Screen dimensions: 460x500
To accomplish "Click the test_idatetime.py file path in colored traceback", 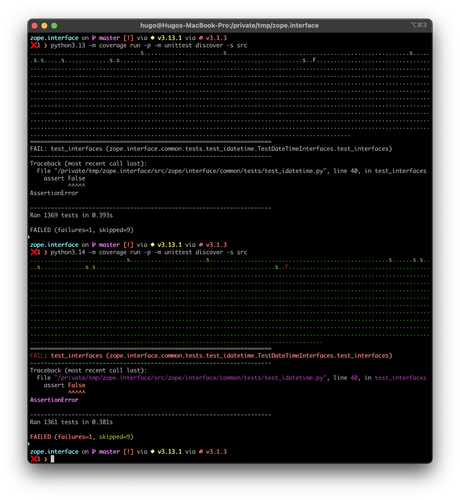I will pos(190,378).
